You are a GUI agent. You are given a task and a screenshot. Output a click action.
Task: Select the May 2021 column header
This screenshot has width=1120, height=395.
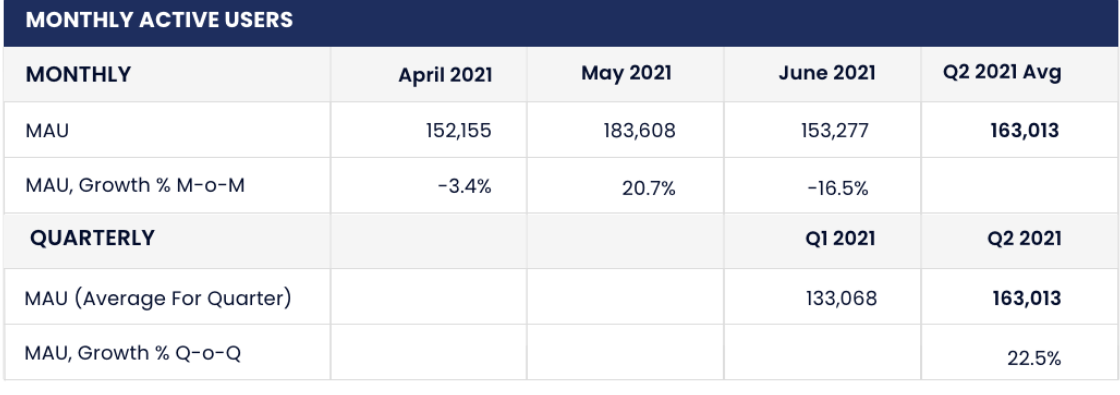tap(626, 73)
